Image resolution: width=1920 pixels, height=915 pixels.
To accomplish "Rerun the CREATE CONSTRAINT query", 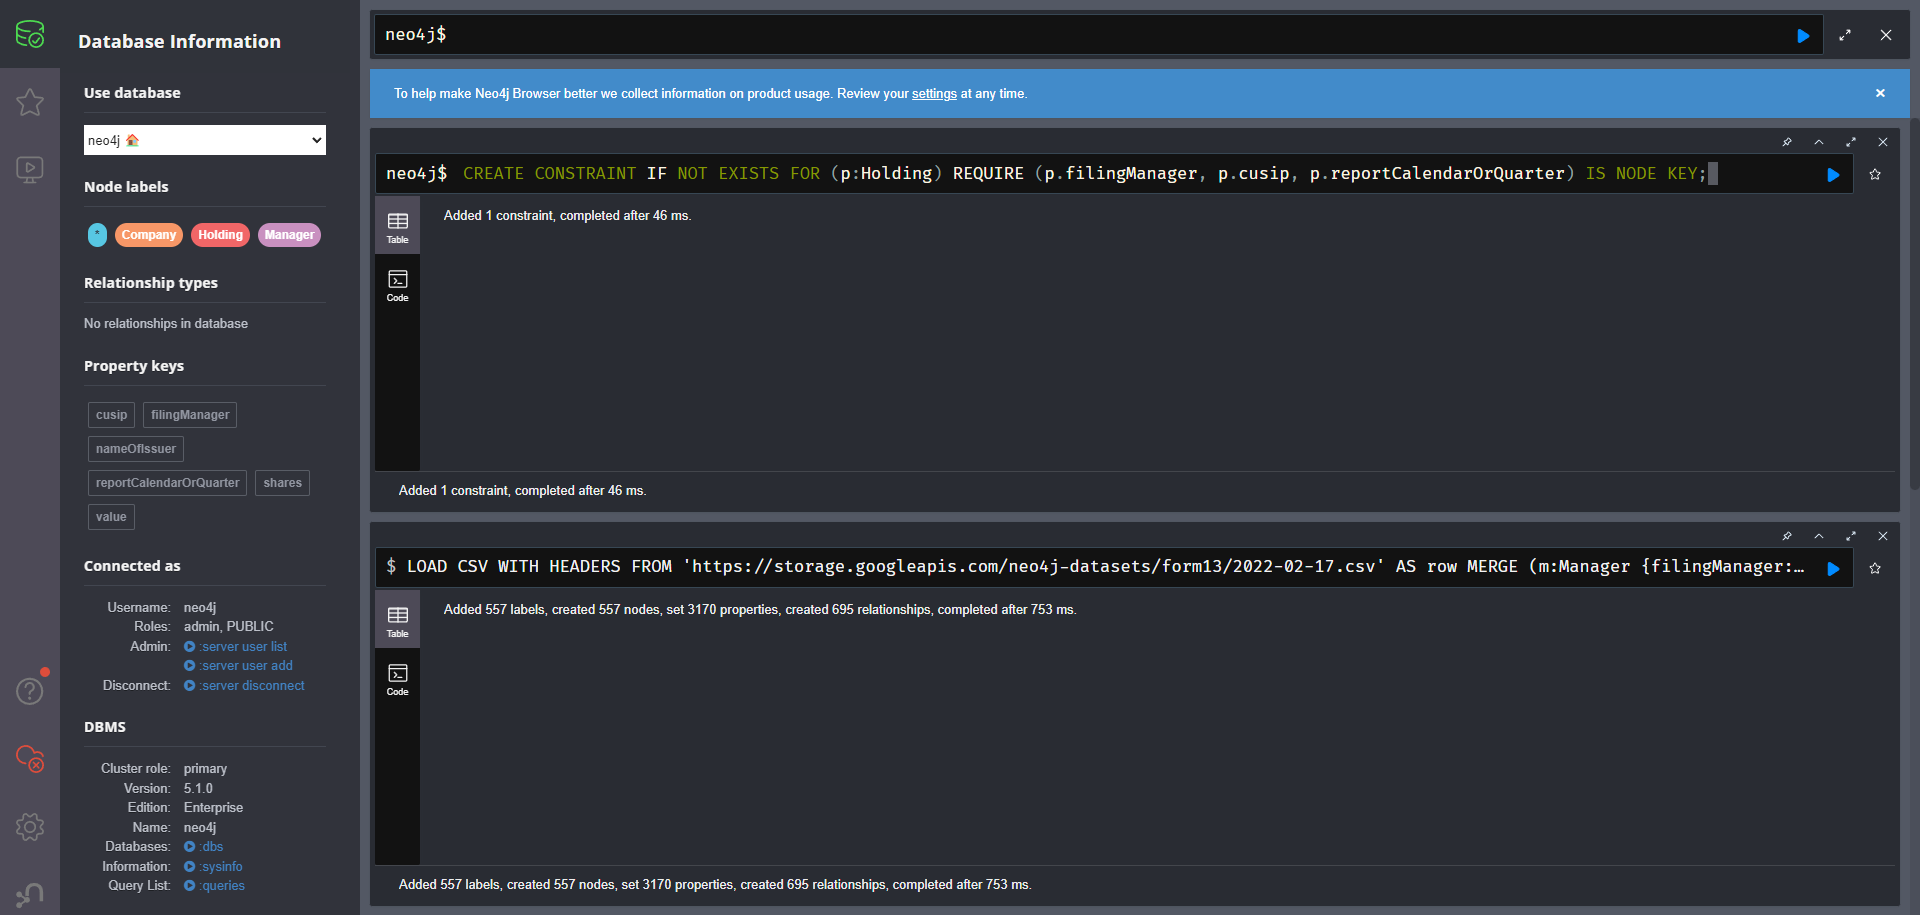I will point(1833,174).
